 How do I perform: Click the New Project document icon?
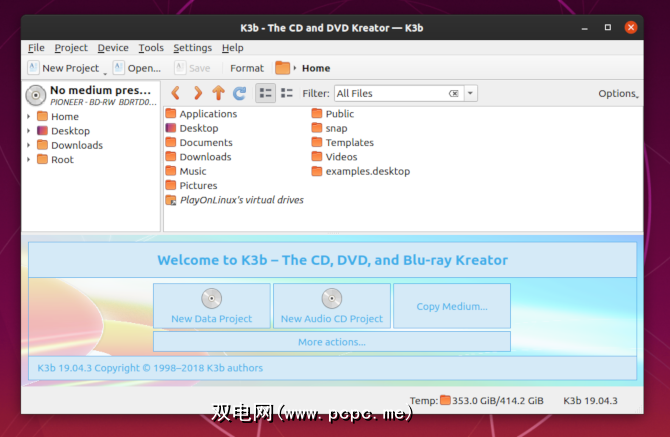33,68
